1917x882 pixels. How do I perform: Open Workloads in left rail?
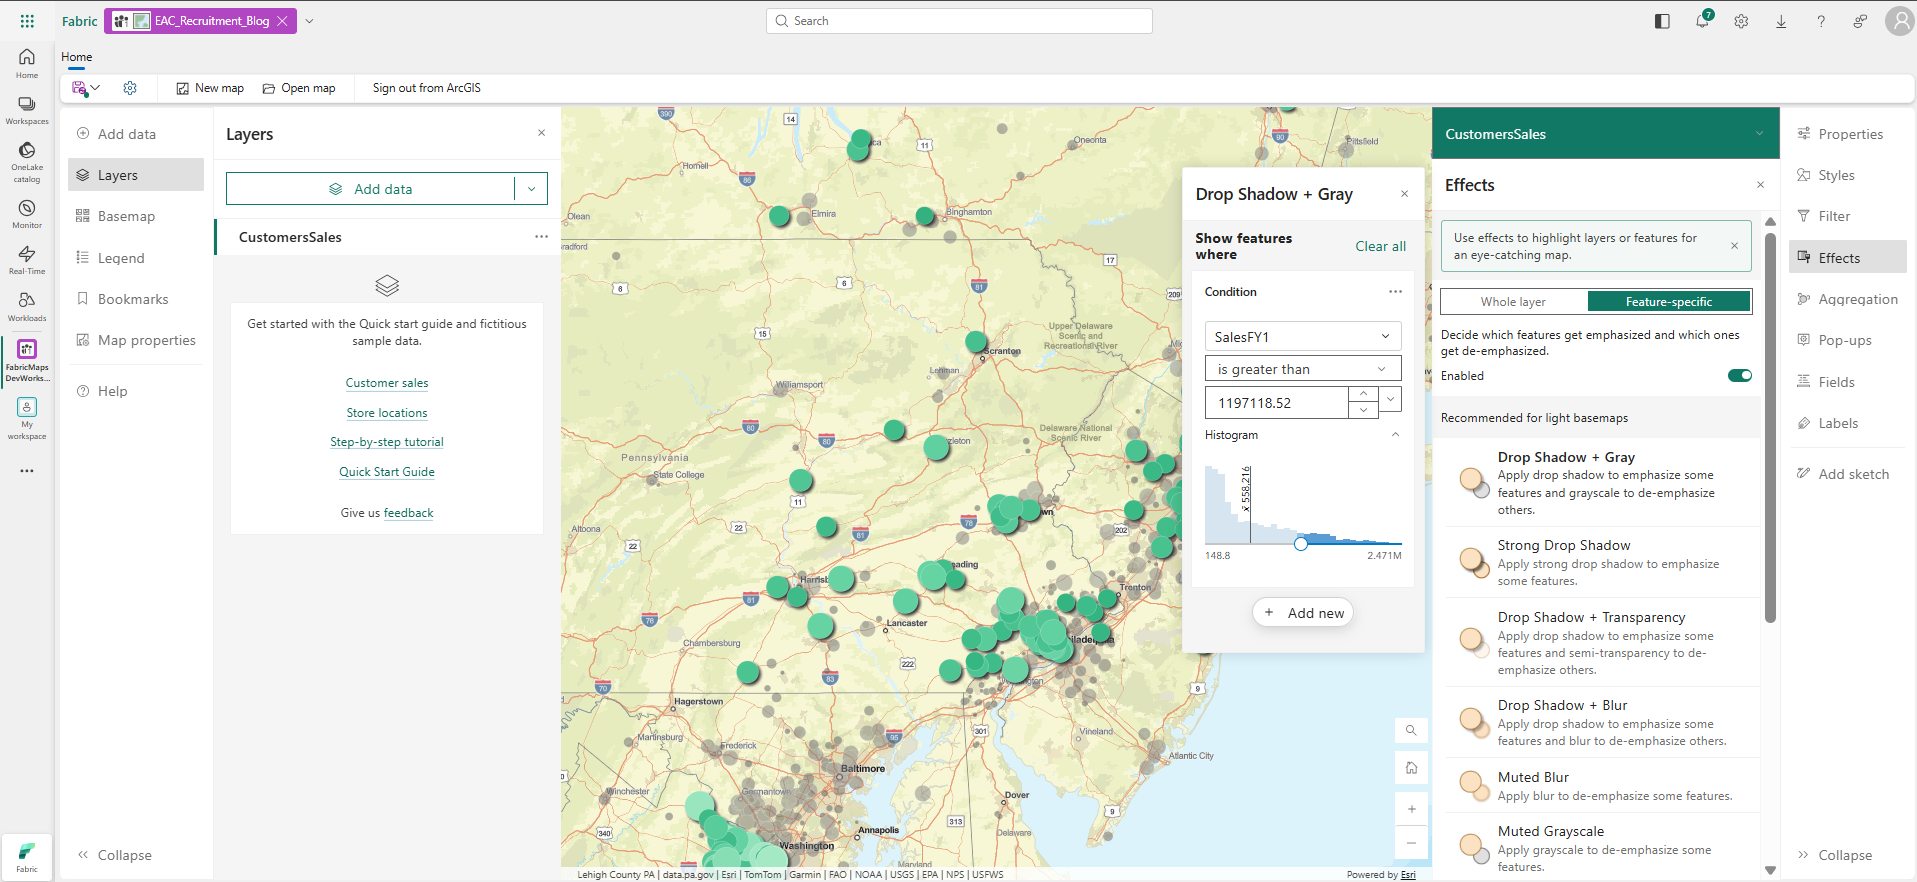tap(27, 306)
